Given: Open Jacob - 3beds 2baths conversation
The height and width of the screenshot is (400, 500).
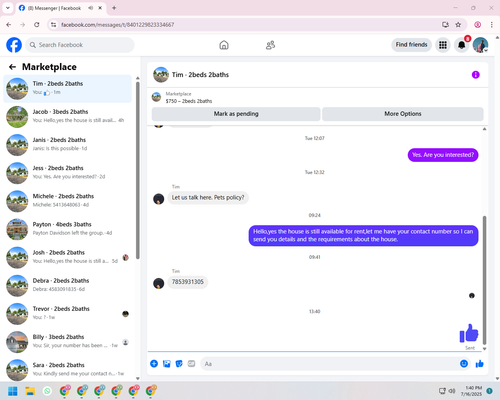Looking at the screenshot, I should (x=67, y=117).
